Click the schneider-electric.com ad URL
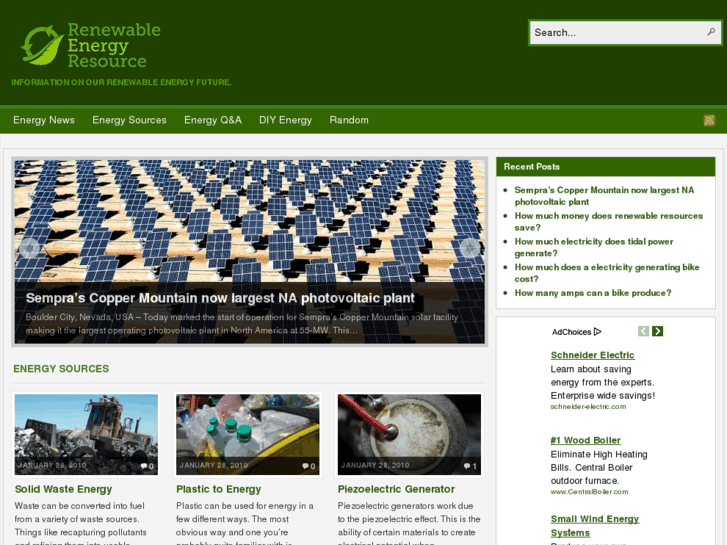 click(x=588, y=407)
